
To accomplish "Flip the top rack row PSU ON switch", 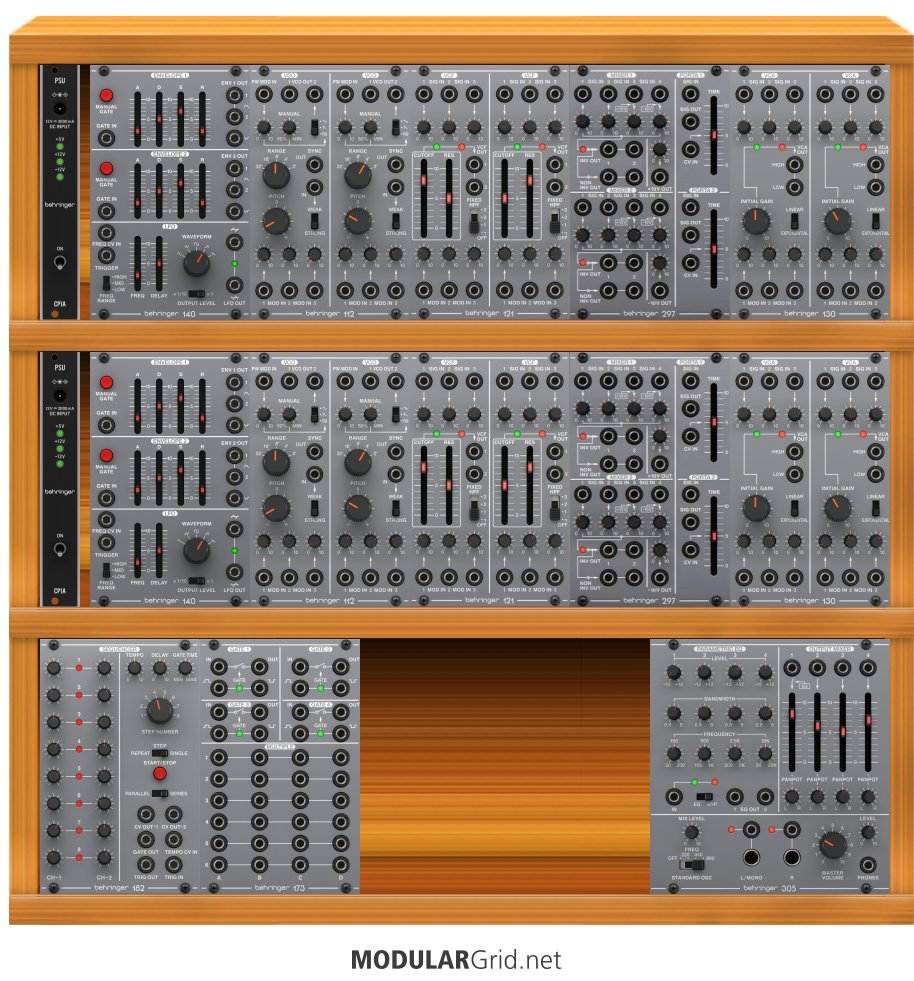I will point(59,262).
